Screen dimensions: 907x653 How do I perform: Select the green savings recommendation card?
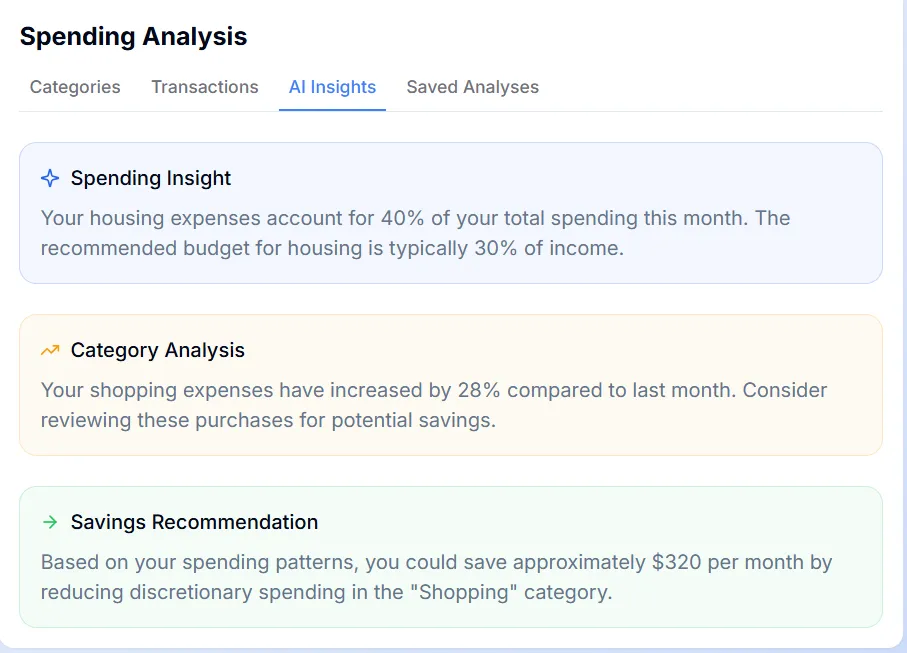[x=450, y=556]
